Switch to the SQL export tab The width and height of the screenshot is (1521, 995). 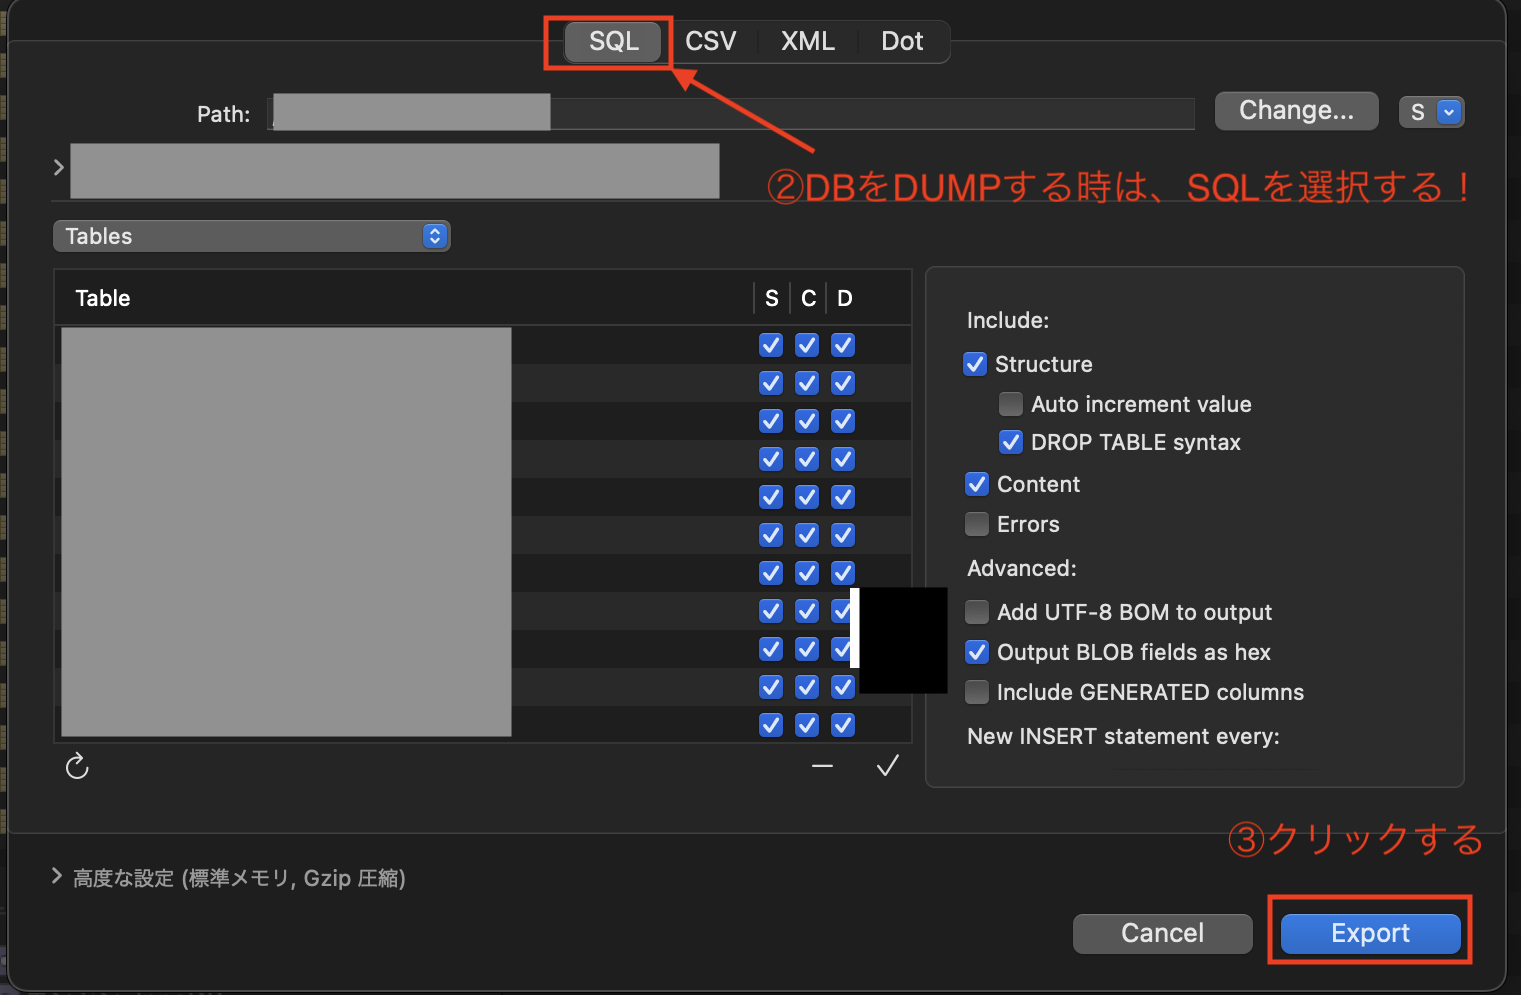[x=613, y=41]
